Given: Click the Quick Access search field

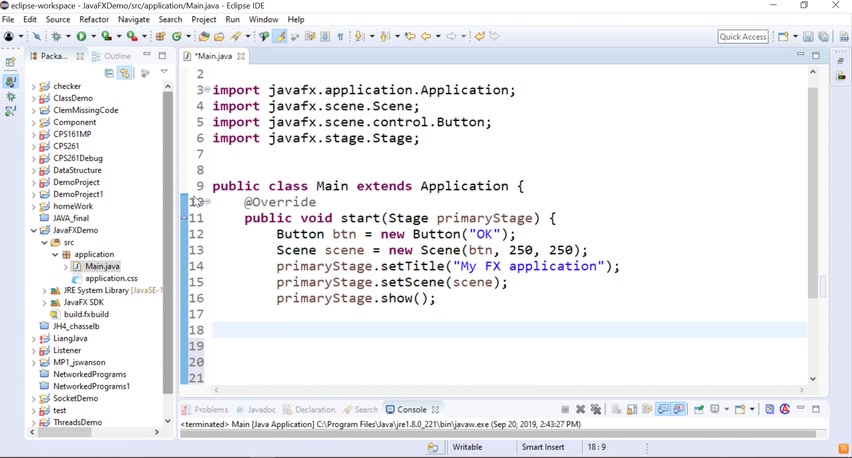Looking at the screenshot, I should [743, 36].
